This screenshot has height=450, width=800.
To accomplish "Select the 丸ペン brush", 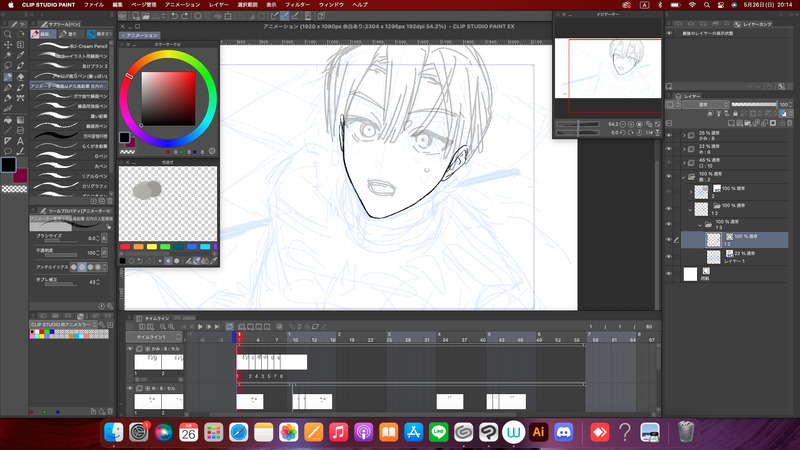I will pyautogui.click(x=69, y=166).
